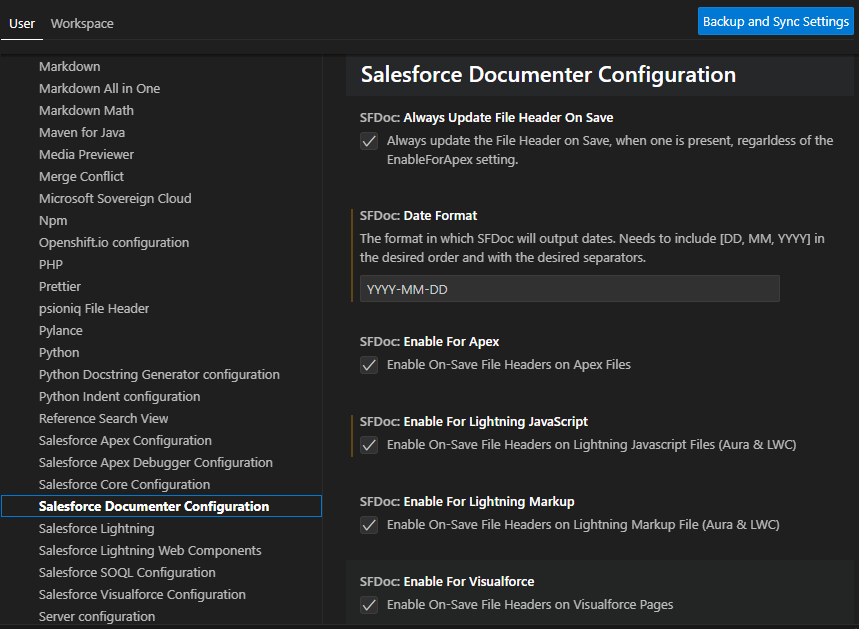Open the Server configuration section
The width and height of the screenshot is (859, 629).
click(x=96, y=616)
